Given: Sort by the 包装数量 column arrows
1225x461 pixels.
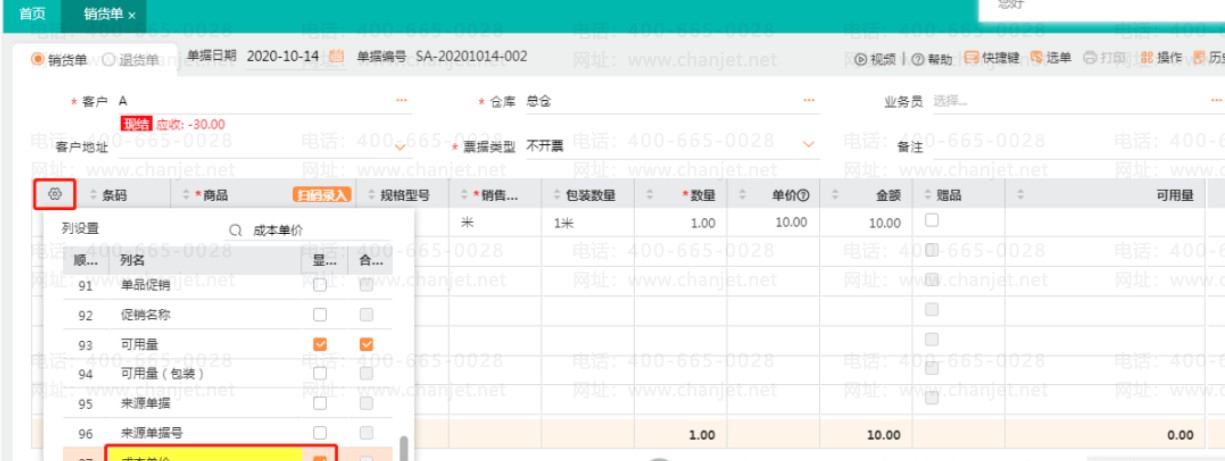Looking at the screenshot, I should pos(558,196).
